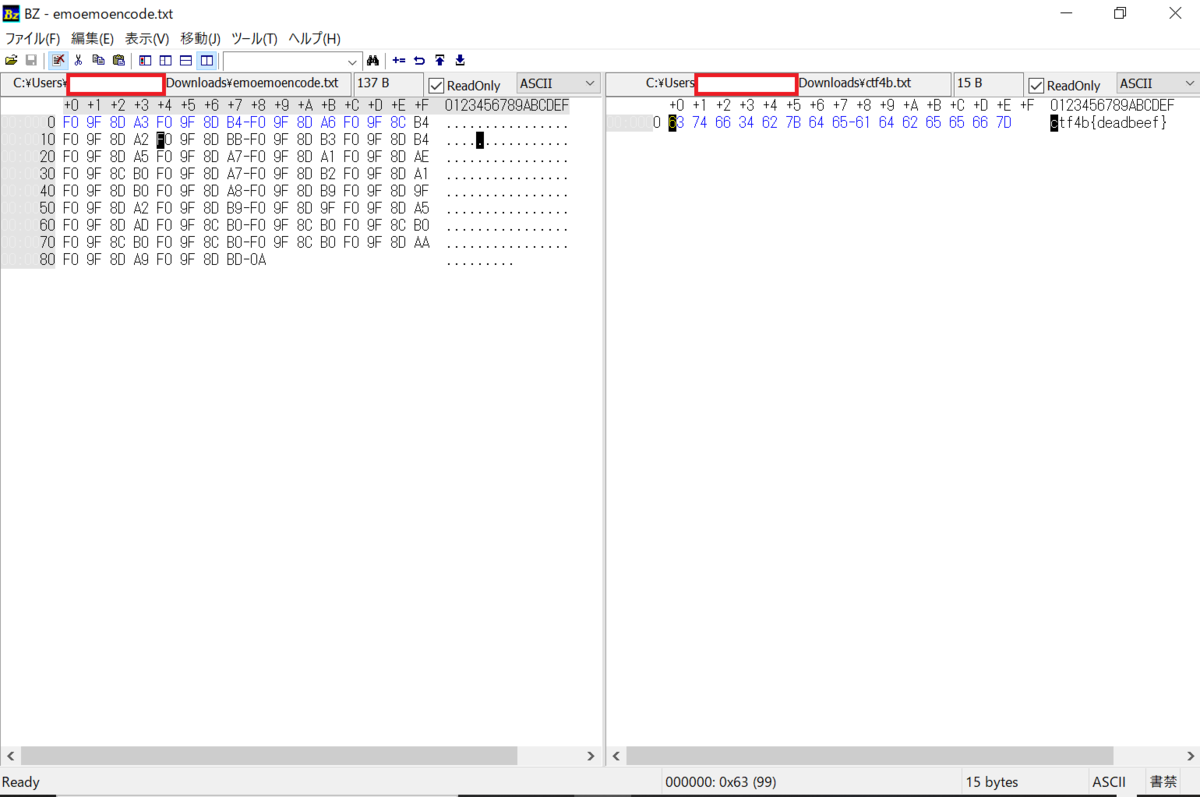Viewport: 1200px width, 797px height.
Task: Select the vertical split view icon
Action: coord(206,60)
